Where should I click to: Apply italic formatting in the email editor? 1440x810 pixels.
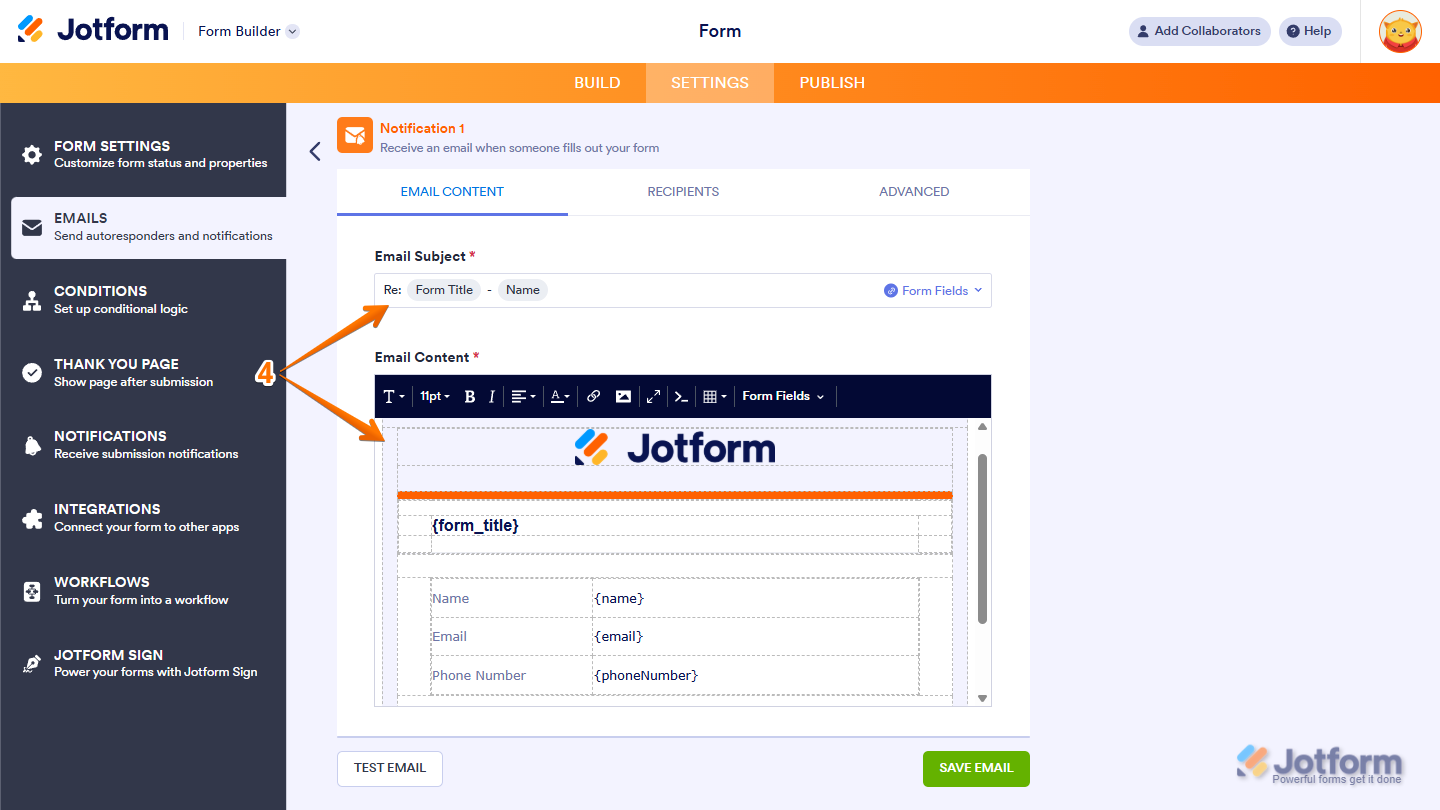[x=491, y=396]
